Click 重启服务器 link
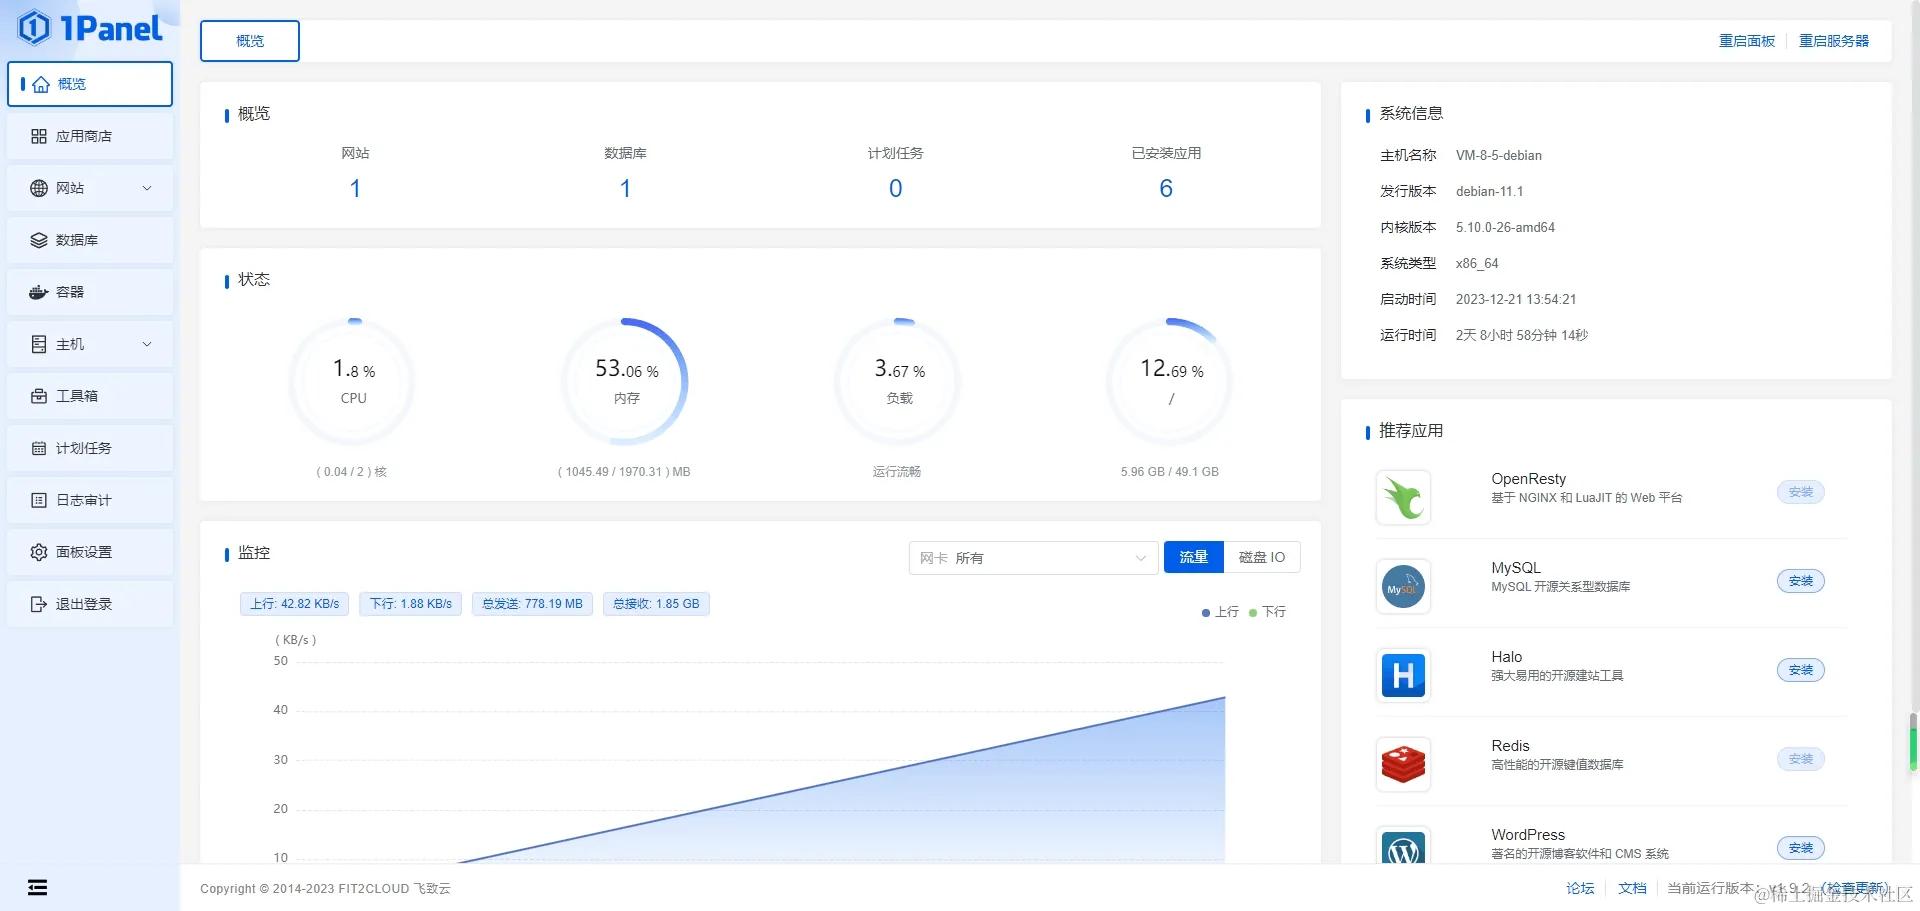This screenshot has height=911, width=1920. coord(1834,41)
